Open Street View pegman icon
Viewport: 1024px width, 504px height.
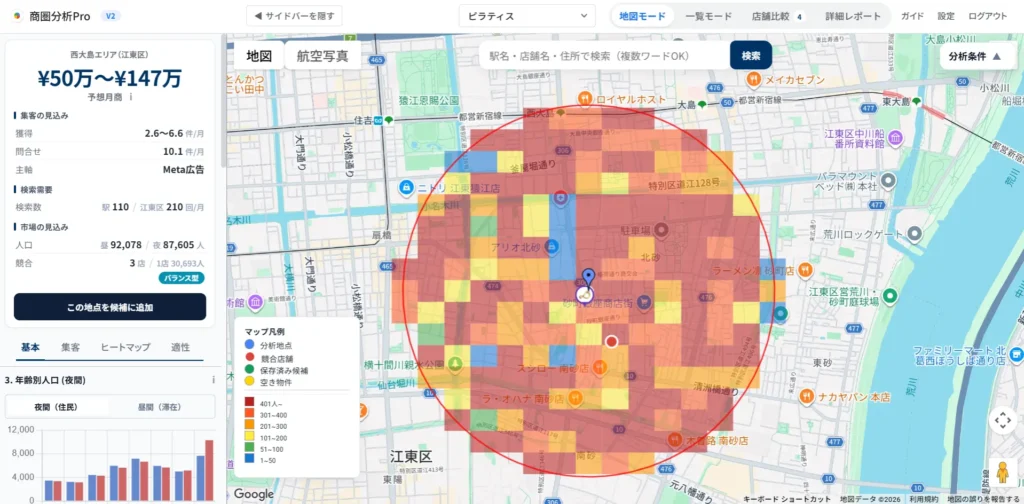pyautogui.click(x=1002, y=471)
